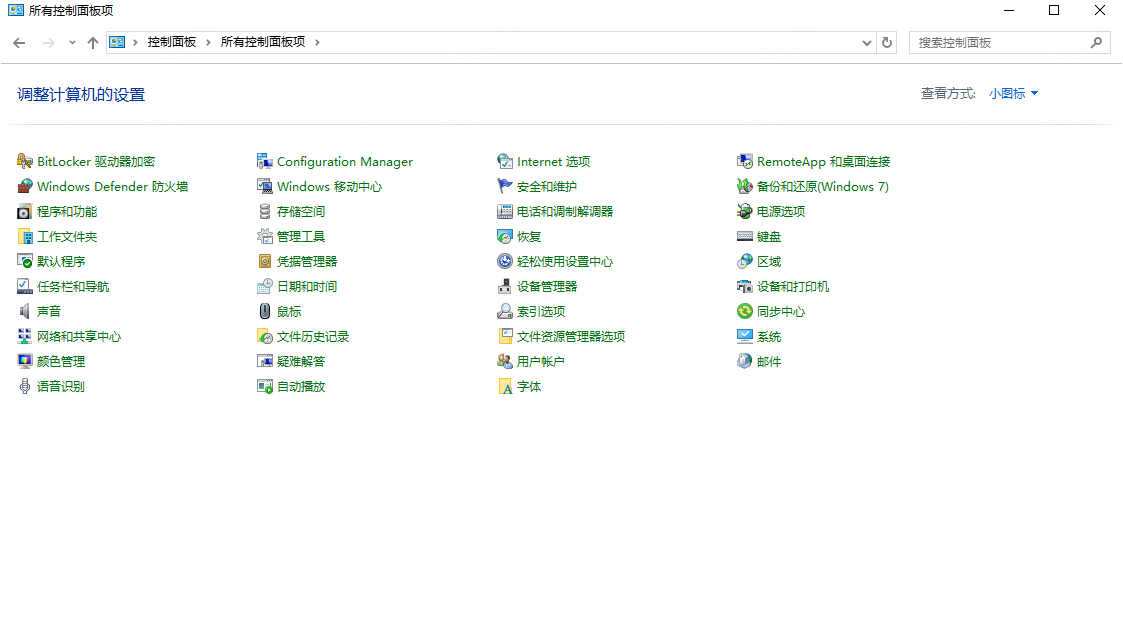Open the 设备管理器 icon
Image resolution: width=1123 pixels, height=628 pixels.
click(505, 286)
